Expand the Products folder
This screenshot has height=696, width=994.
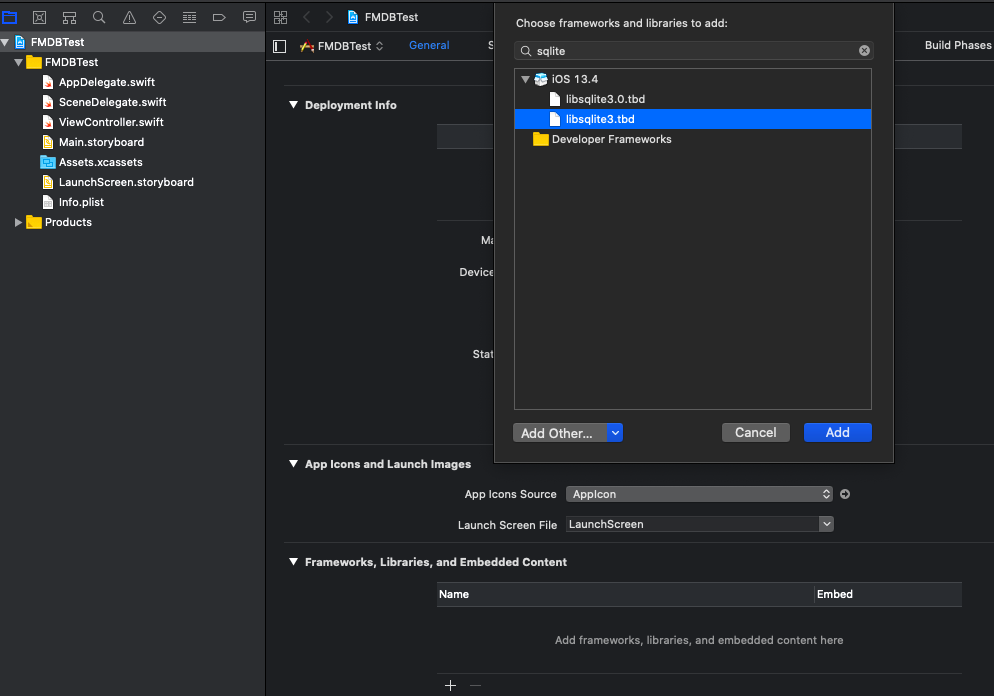pos(18,222)
